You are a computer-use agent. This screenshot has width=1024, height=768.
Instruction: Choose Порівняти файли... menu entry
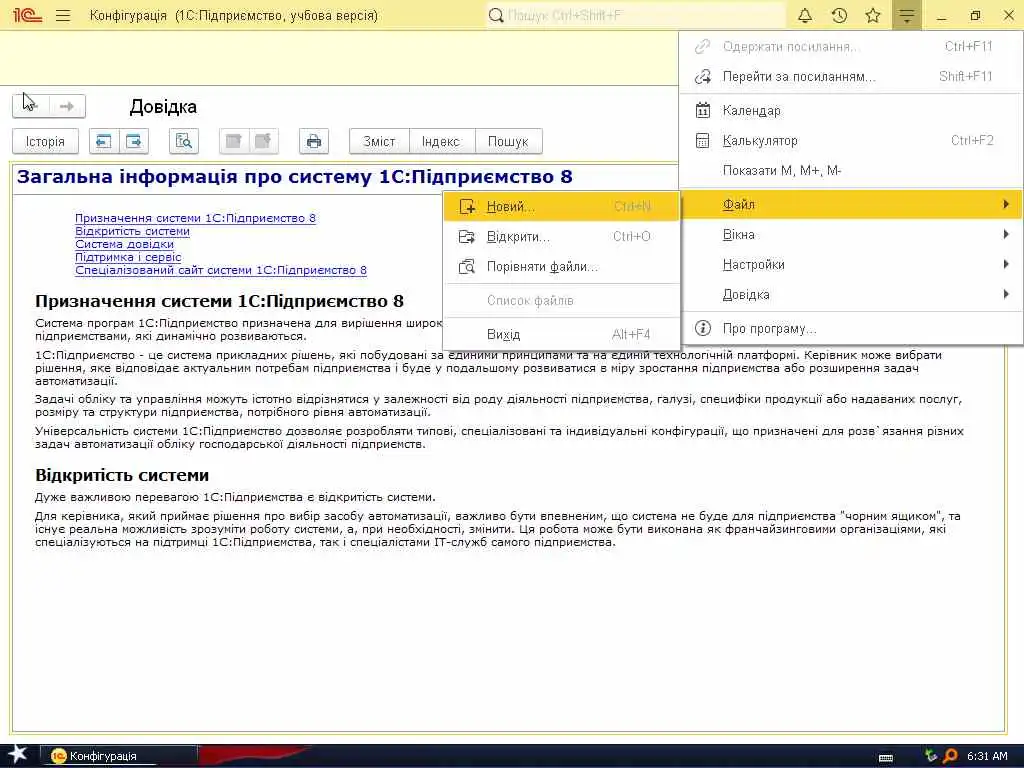click(x=562, y=266)
